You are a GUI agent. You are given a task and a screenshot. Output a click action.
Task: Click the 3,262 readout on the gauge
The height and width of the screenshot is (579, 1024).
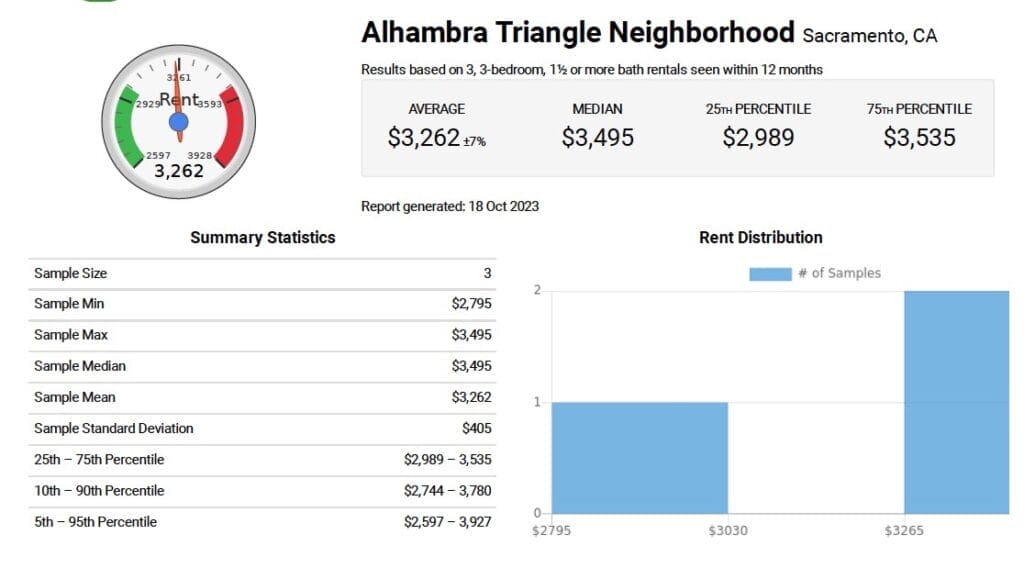click(179, 171)
